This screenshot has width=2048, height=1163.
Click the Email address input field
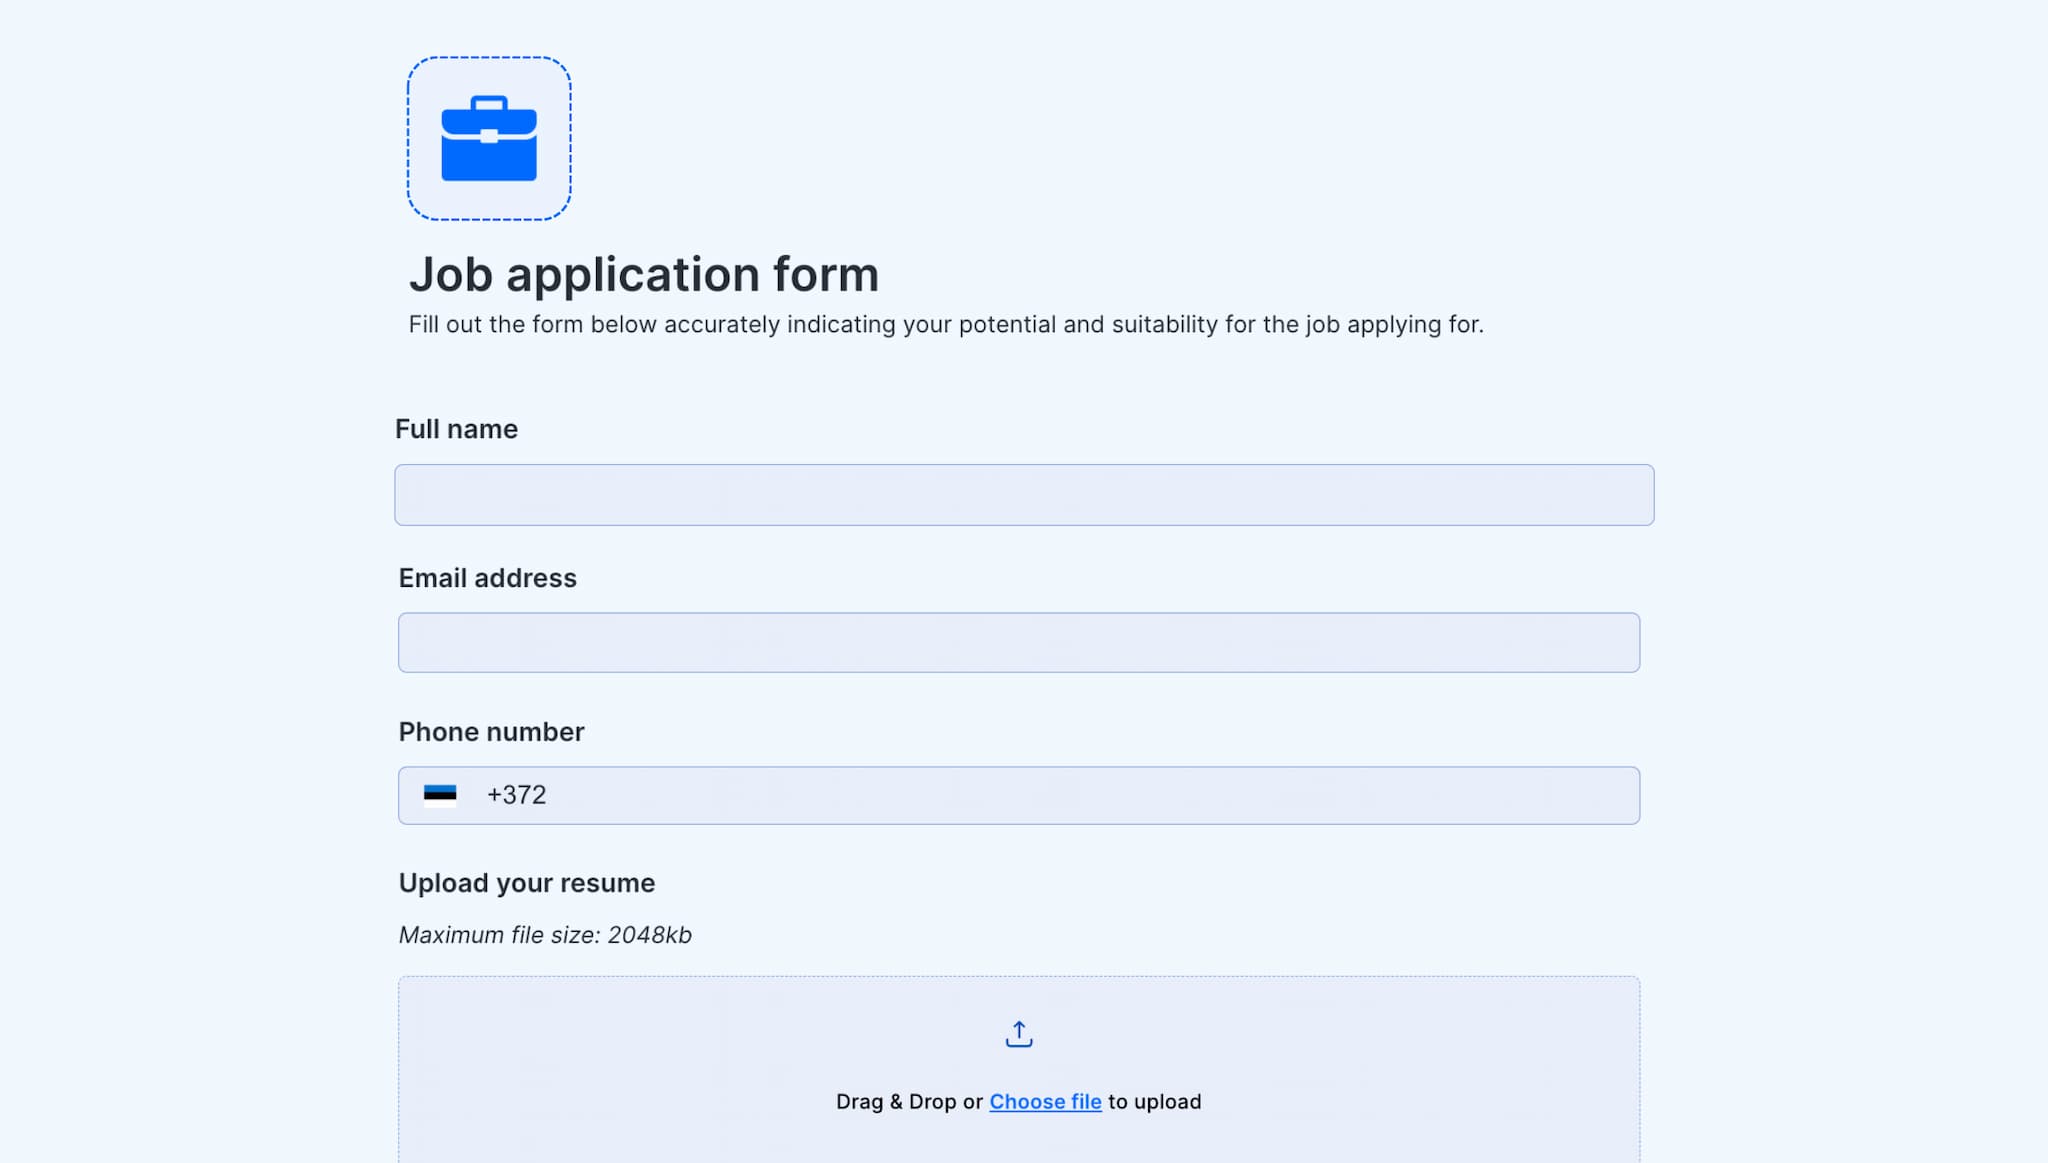pyautogui.click(x=1018, y=642)
